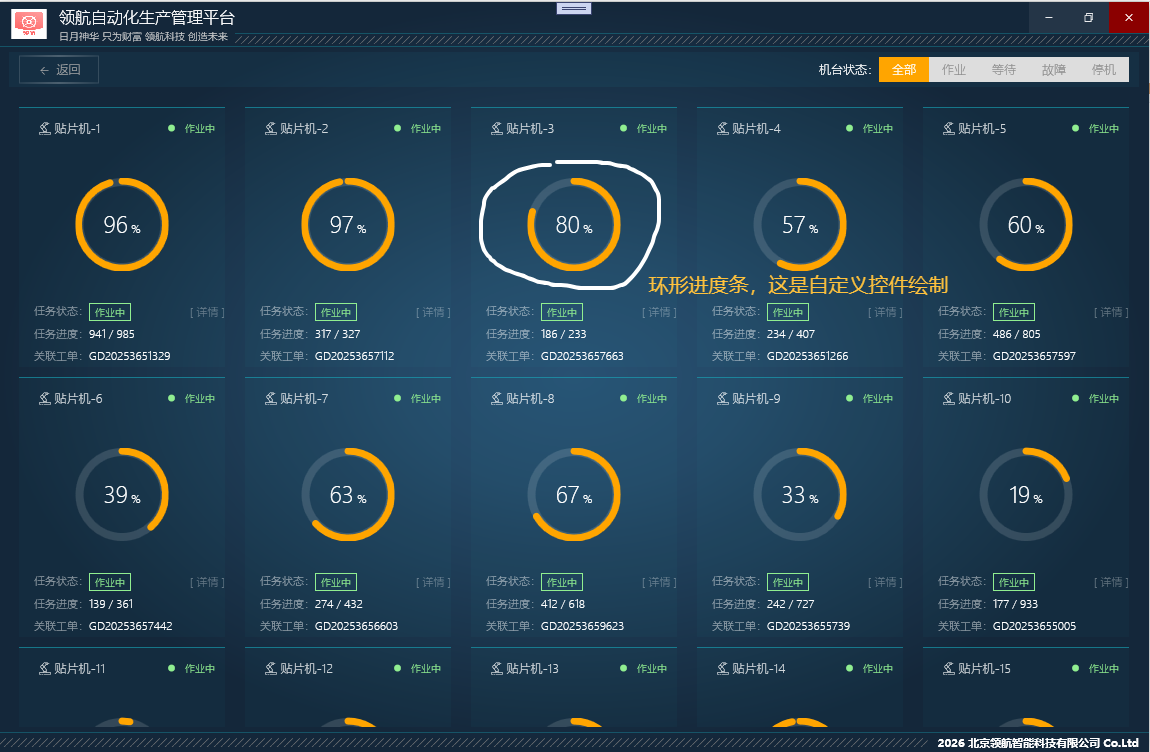Click the 贴片机-11 machine icon
The height and width of the screenshot is (752, 1150).
tap(45, 668)
